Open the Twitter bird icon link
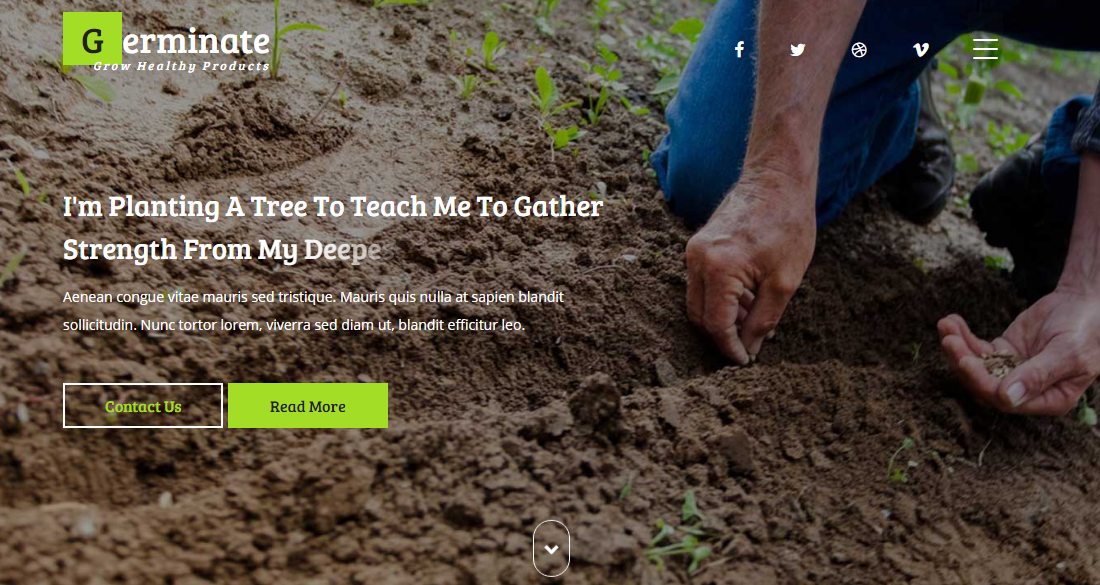1100x585 pixels. pos(798,50)
